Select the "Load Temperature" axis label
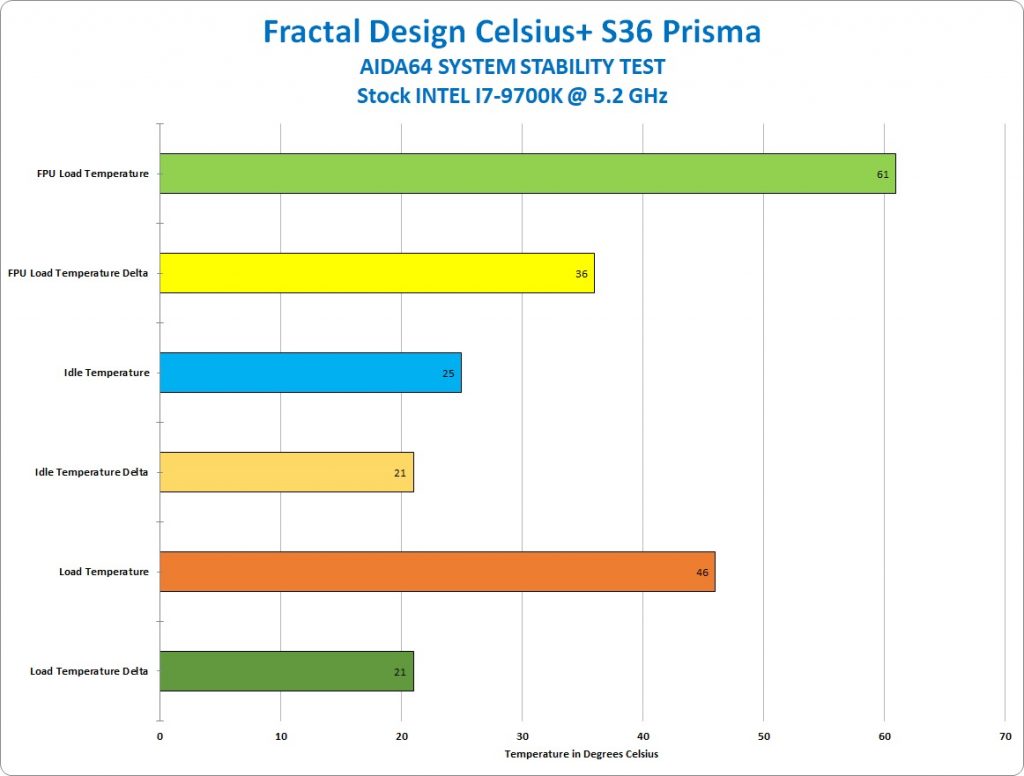 (104, 572)
